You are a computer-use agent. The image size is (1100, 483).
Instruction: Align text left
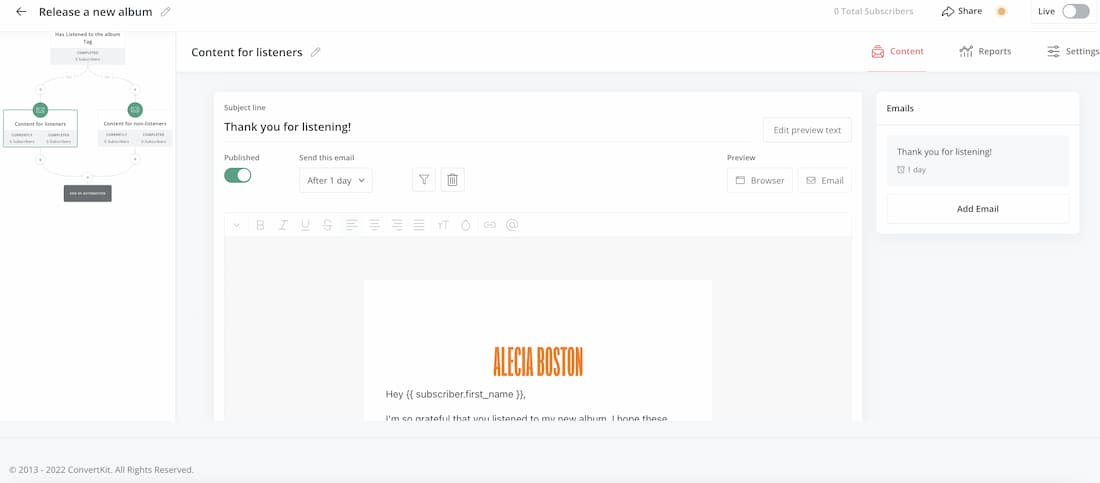tap(351, 225)
